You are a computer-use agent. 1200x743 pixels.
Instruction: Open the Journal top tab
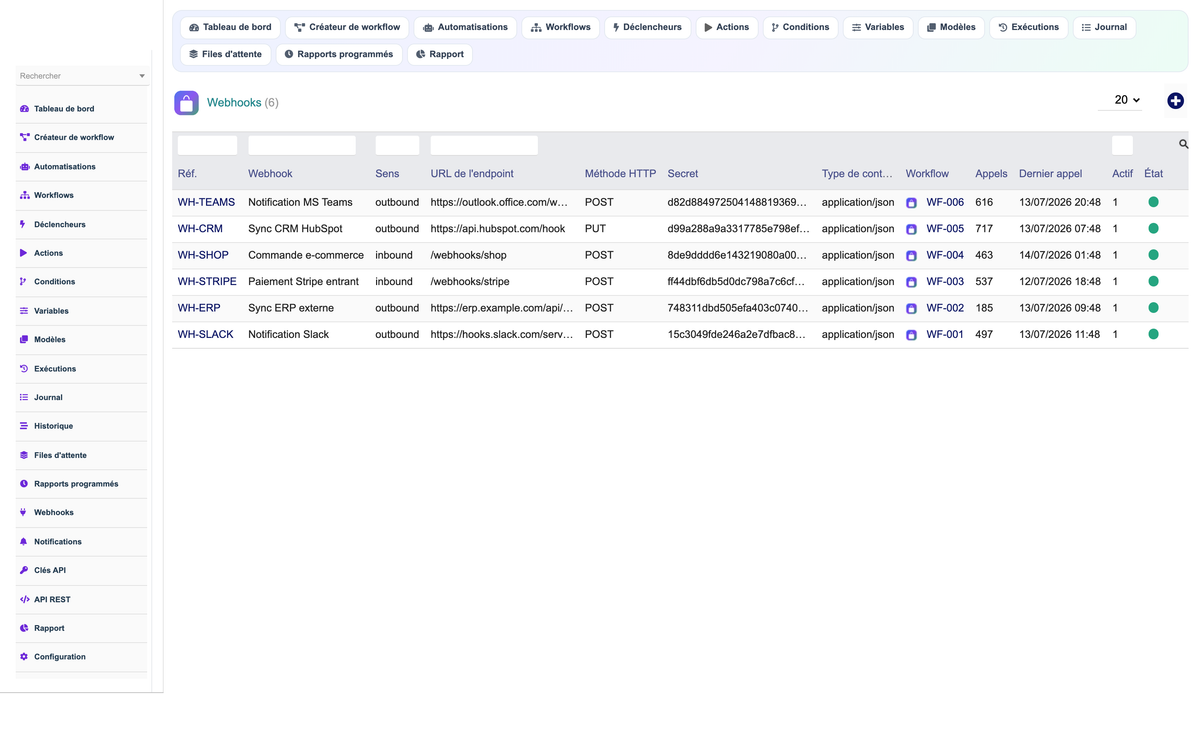[1104, 27]
